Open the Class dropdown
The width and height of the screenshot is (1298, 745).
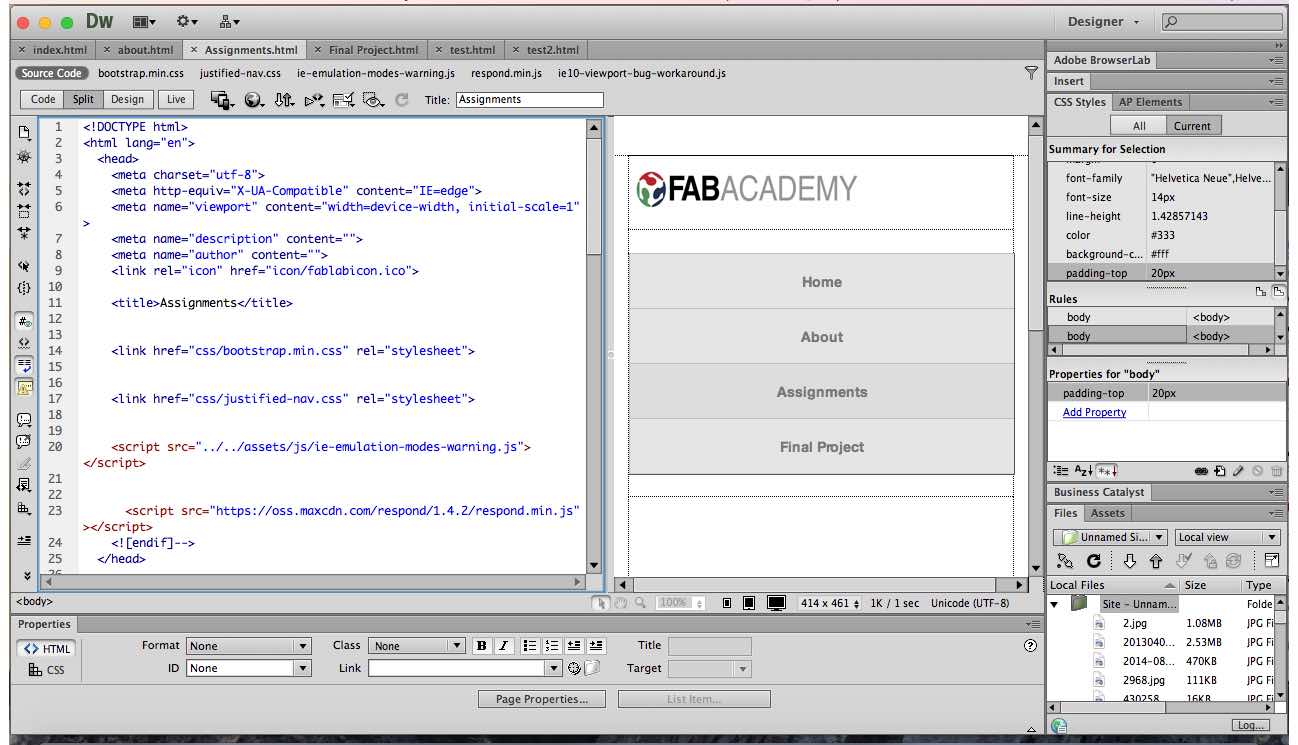[416, 646]
